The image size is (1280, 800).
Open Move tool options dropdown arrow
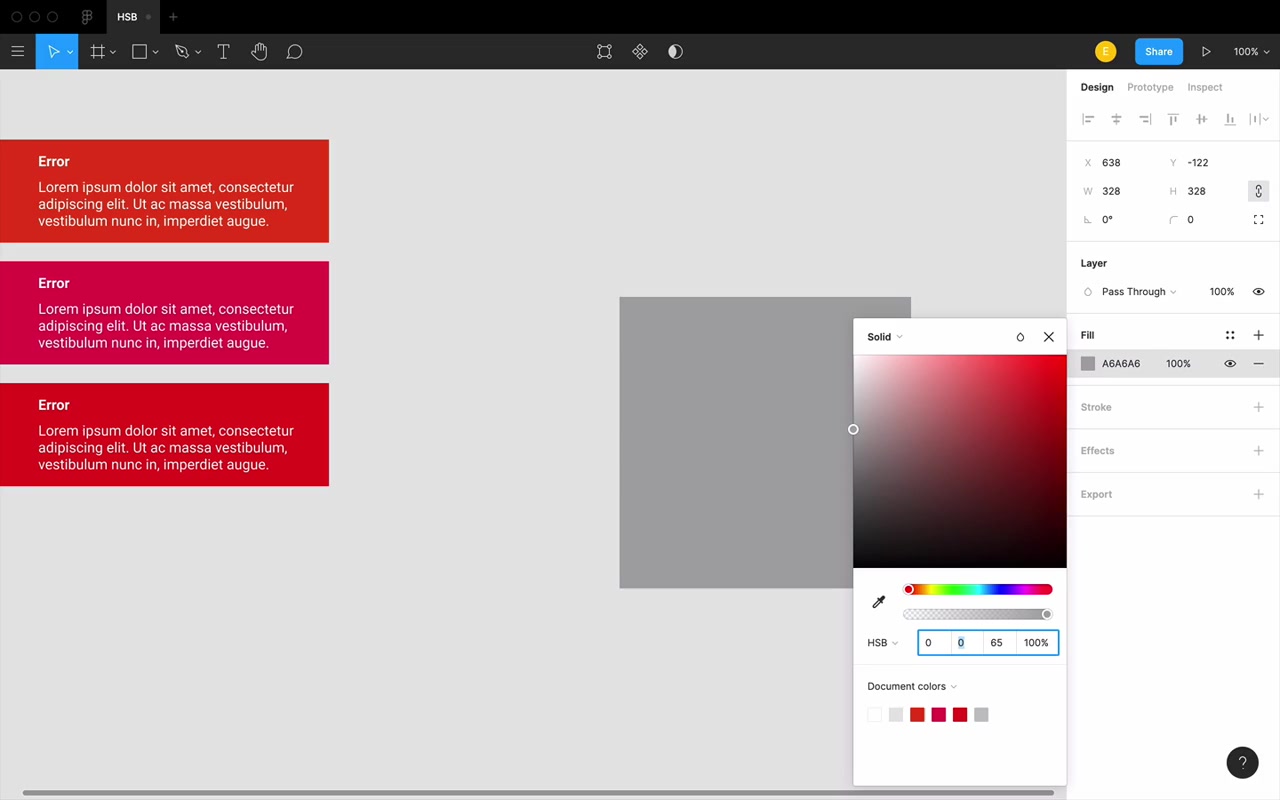pos(70,52)
